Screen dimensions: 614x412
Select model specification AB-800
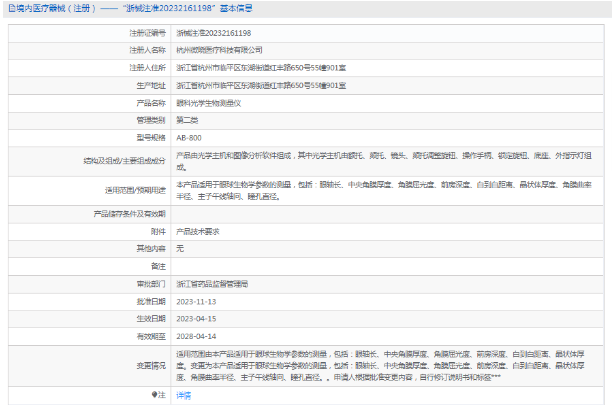pos(188,136)
